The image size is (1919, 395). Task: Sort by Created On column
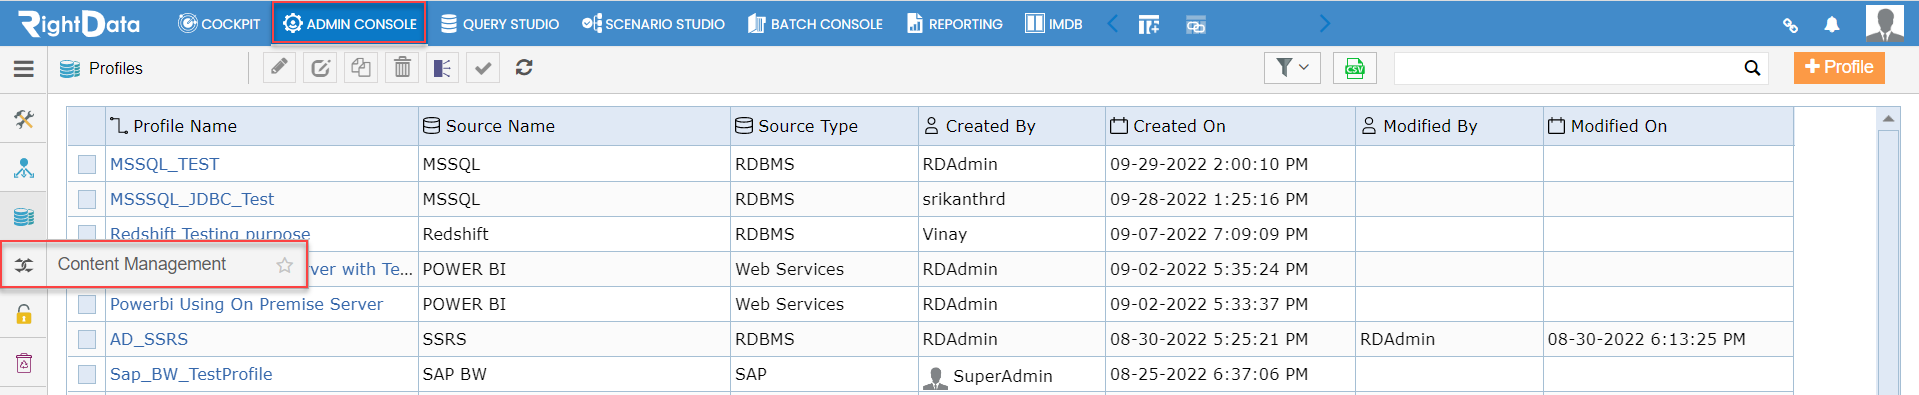(1230, 126)
